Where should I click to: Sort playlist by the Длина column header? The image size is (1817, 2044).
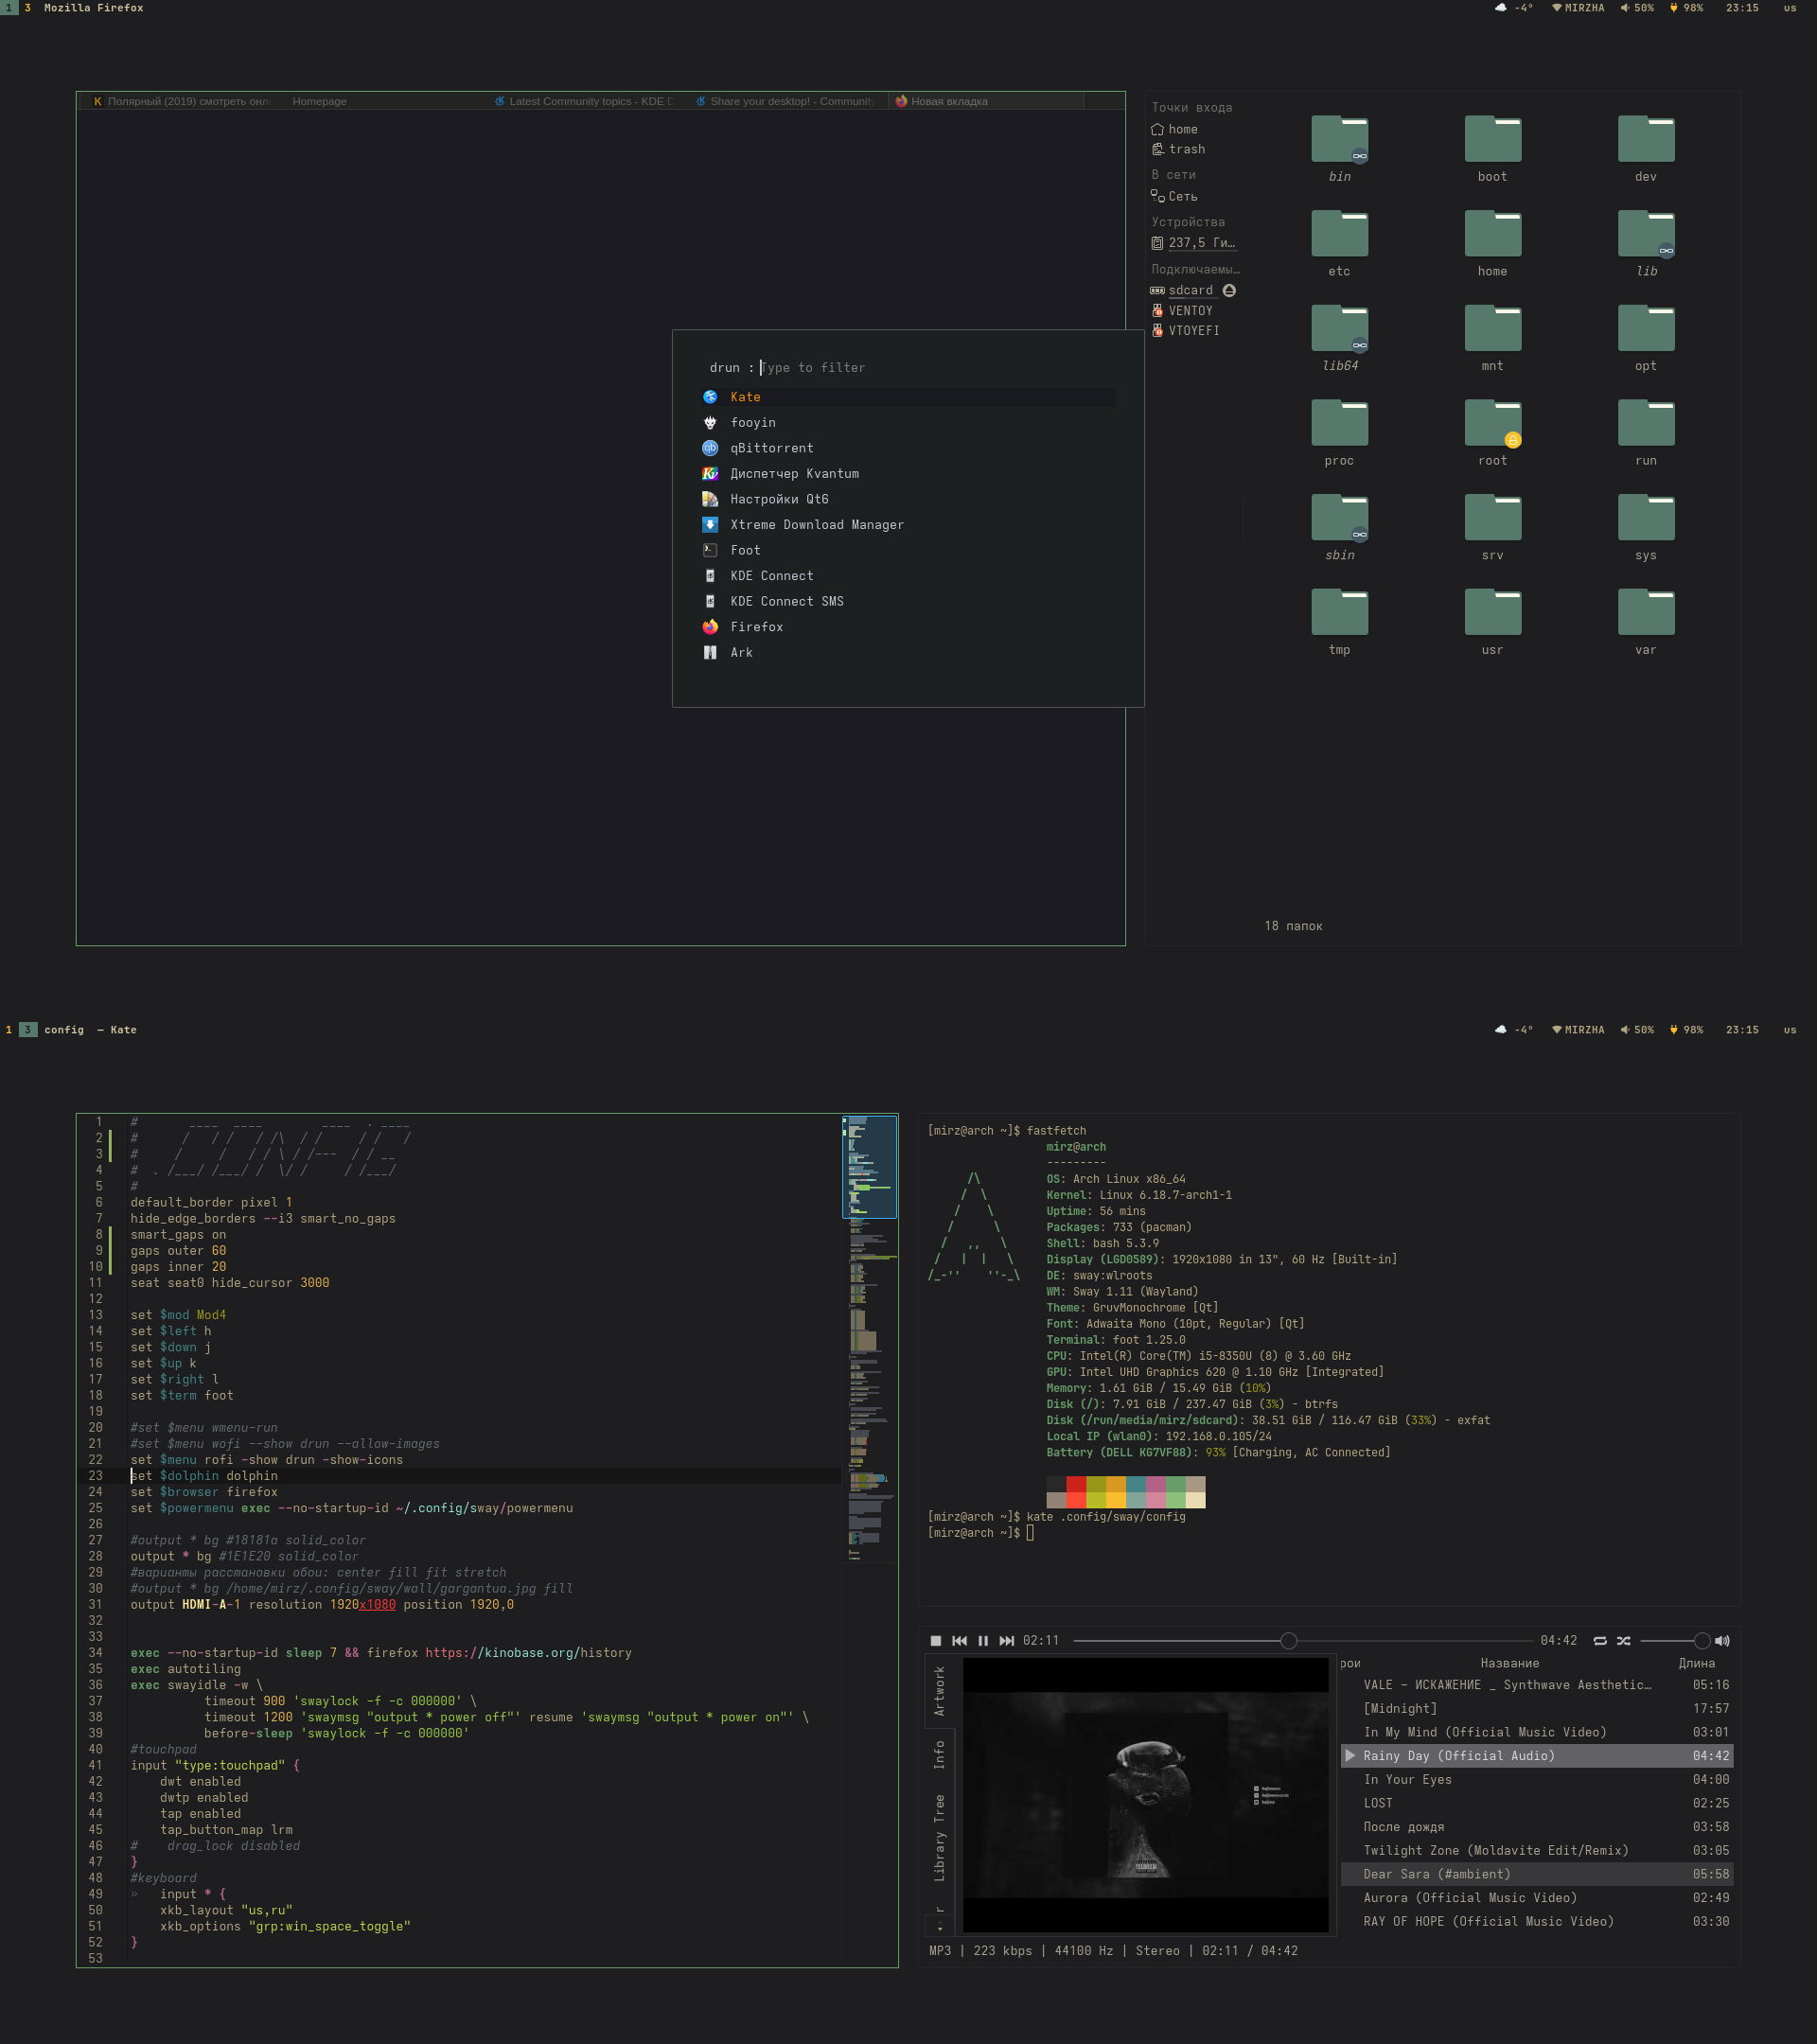(x=1696, y=1664)
